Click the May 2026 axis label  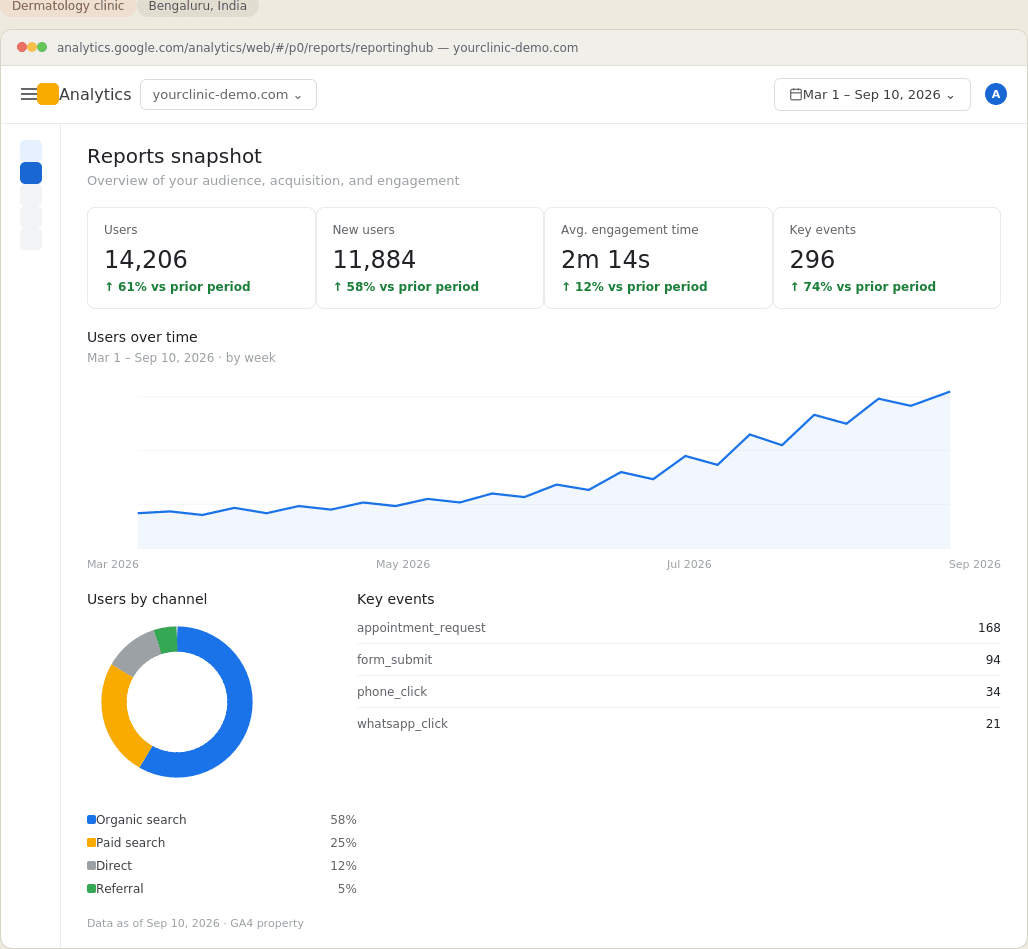pos(403,564)
